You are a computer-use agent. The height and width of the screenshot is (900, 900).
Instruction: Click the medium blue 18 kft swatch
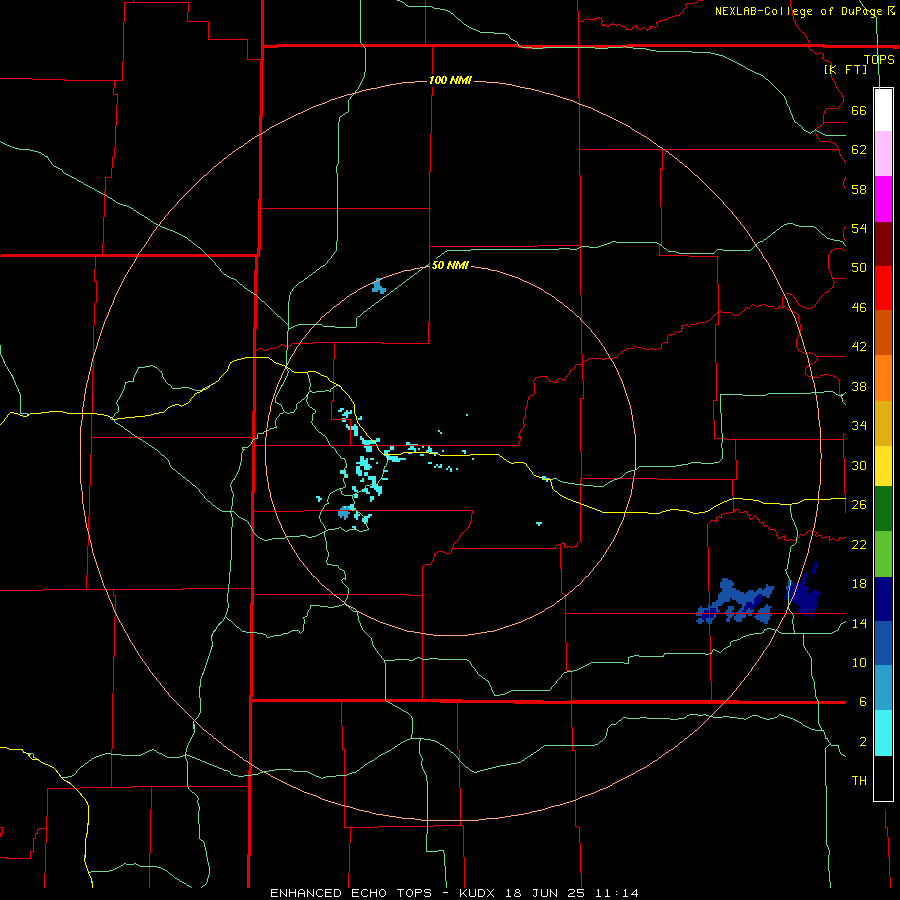point(883,643)
